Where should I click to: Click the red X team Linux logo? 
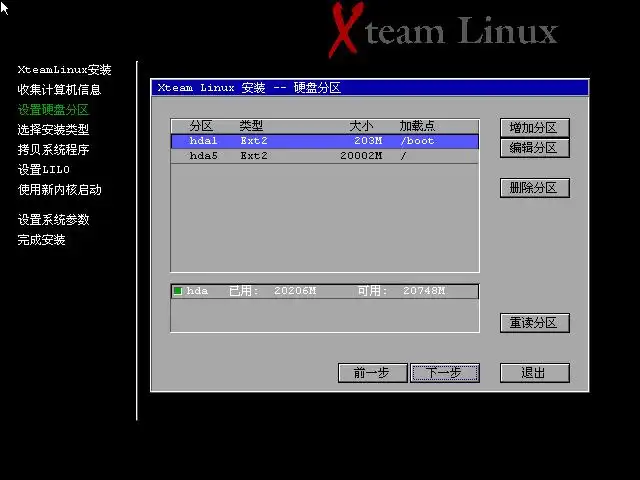click(442, 29)
